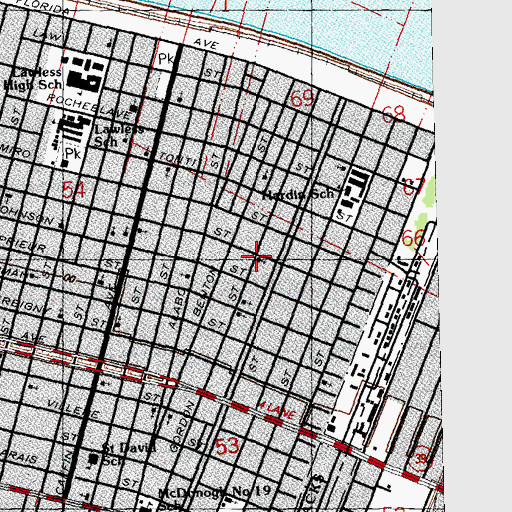Image resolution: width=512 pixels, height=512 pixels.
Task: Select the red section number 66
Action: [413, 238]
